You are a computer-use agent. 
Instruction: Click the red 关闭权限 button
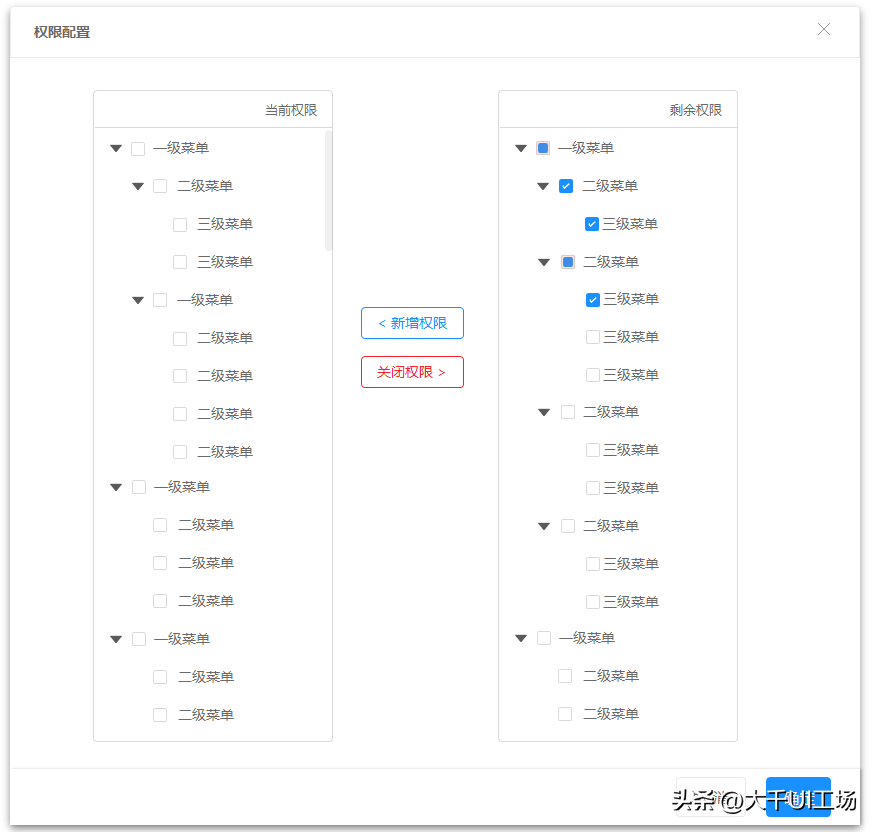[x=412, y=372]
